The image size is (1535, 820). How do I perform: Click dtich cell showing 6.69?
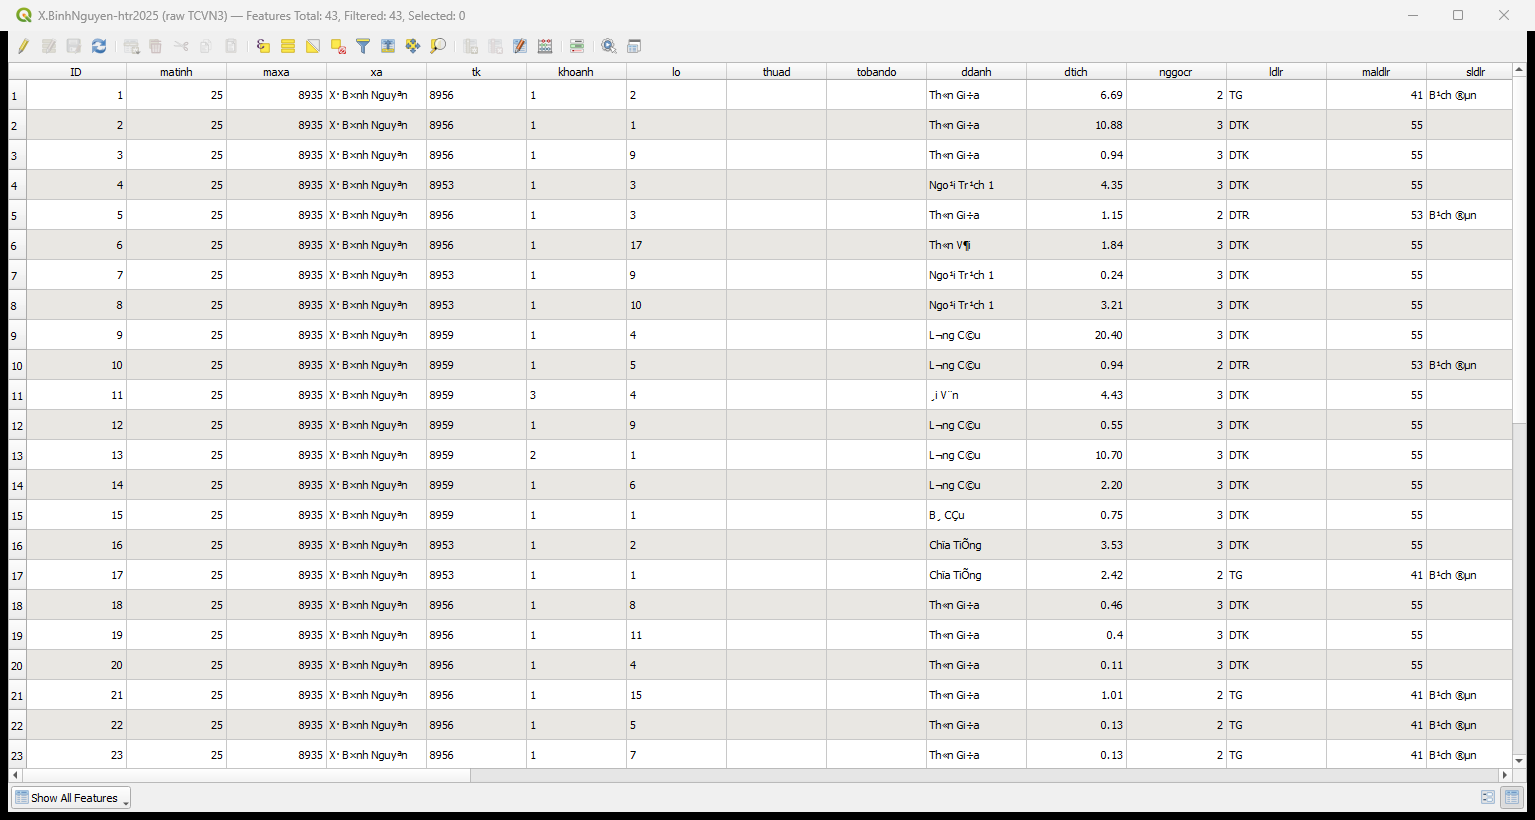point(1076,95)
